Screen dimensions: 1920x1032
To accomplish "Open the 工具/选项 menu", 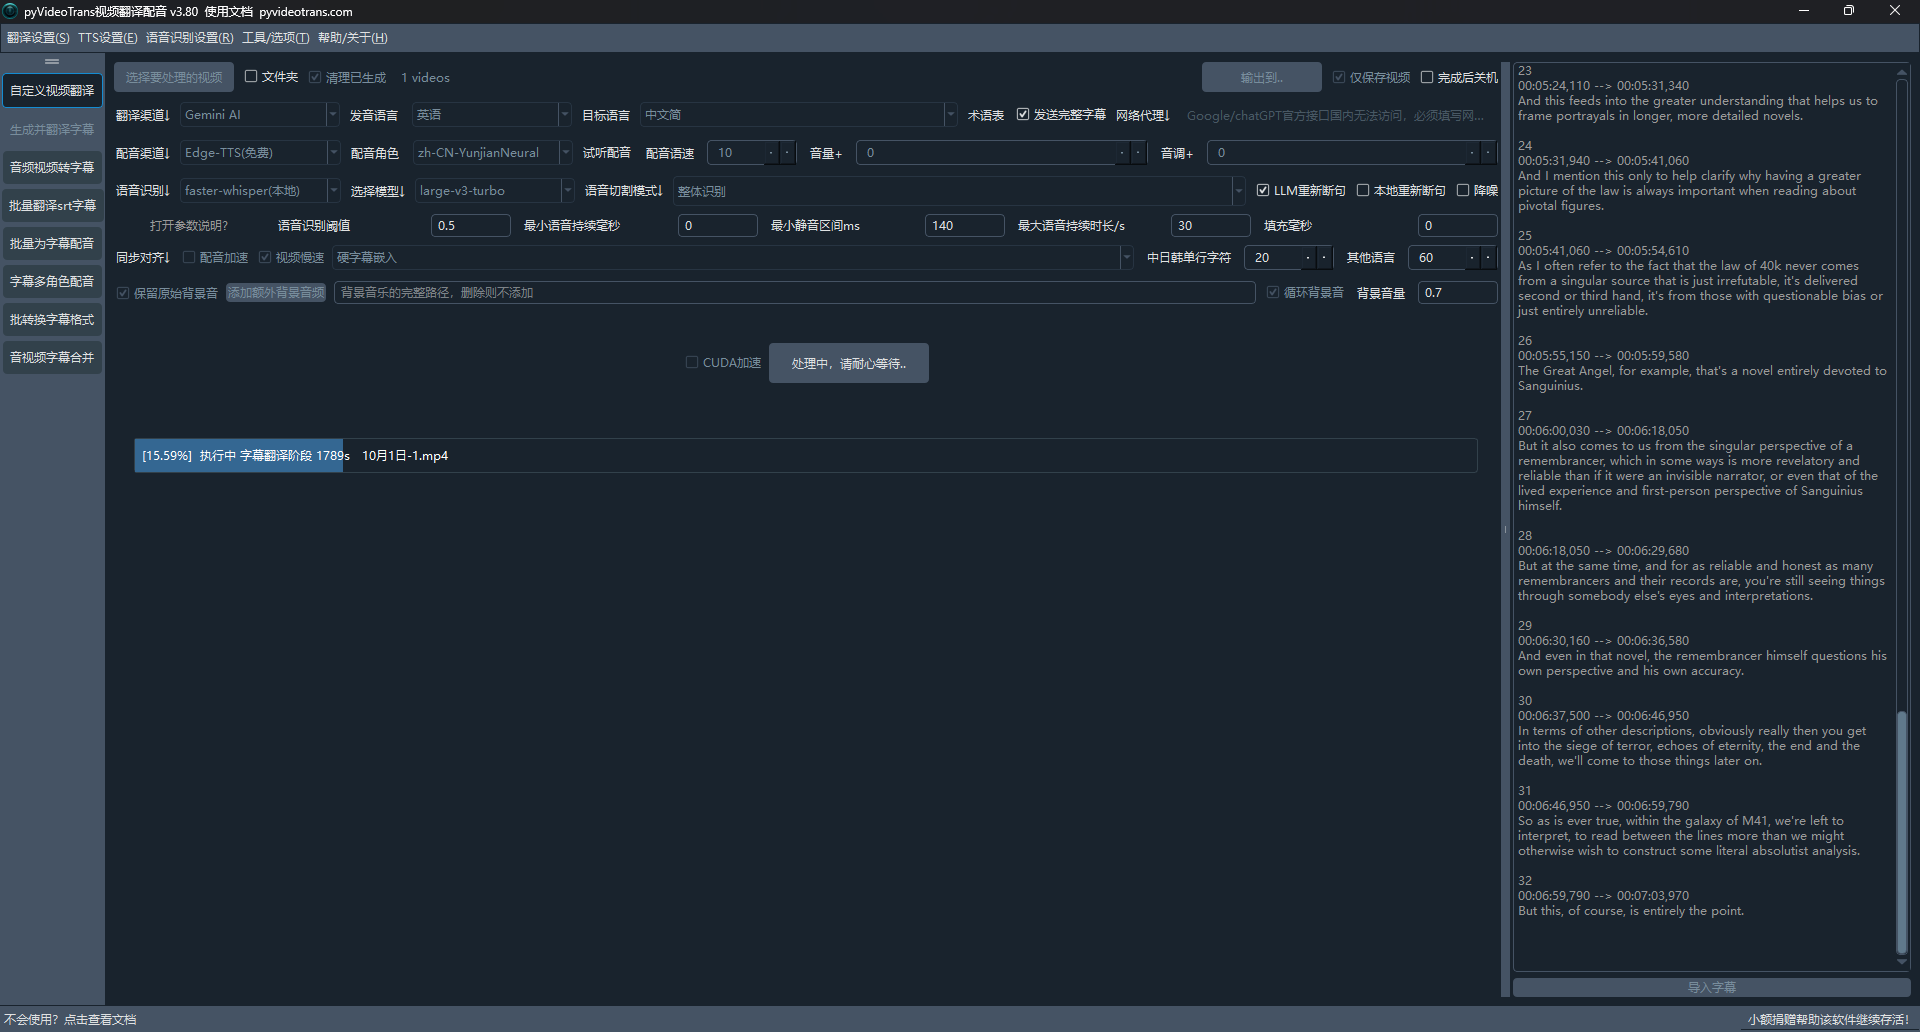I will point(275,38).
